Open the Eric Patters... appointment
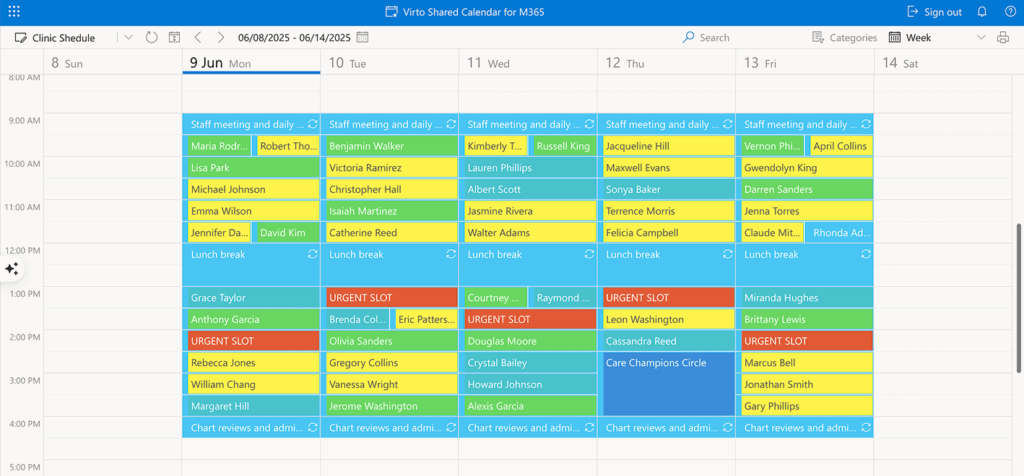The width and height of the screenshot is (1024, 476). click(426, 319)
